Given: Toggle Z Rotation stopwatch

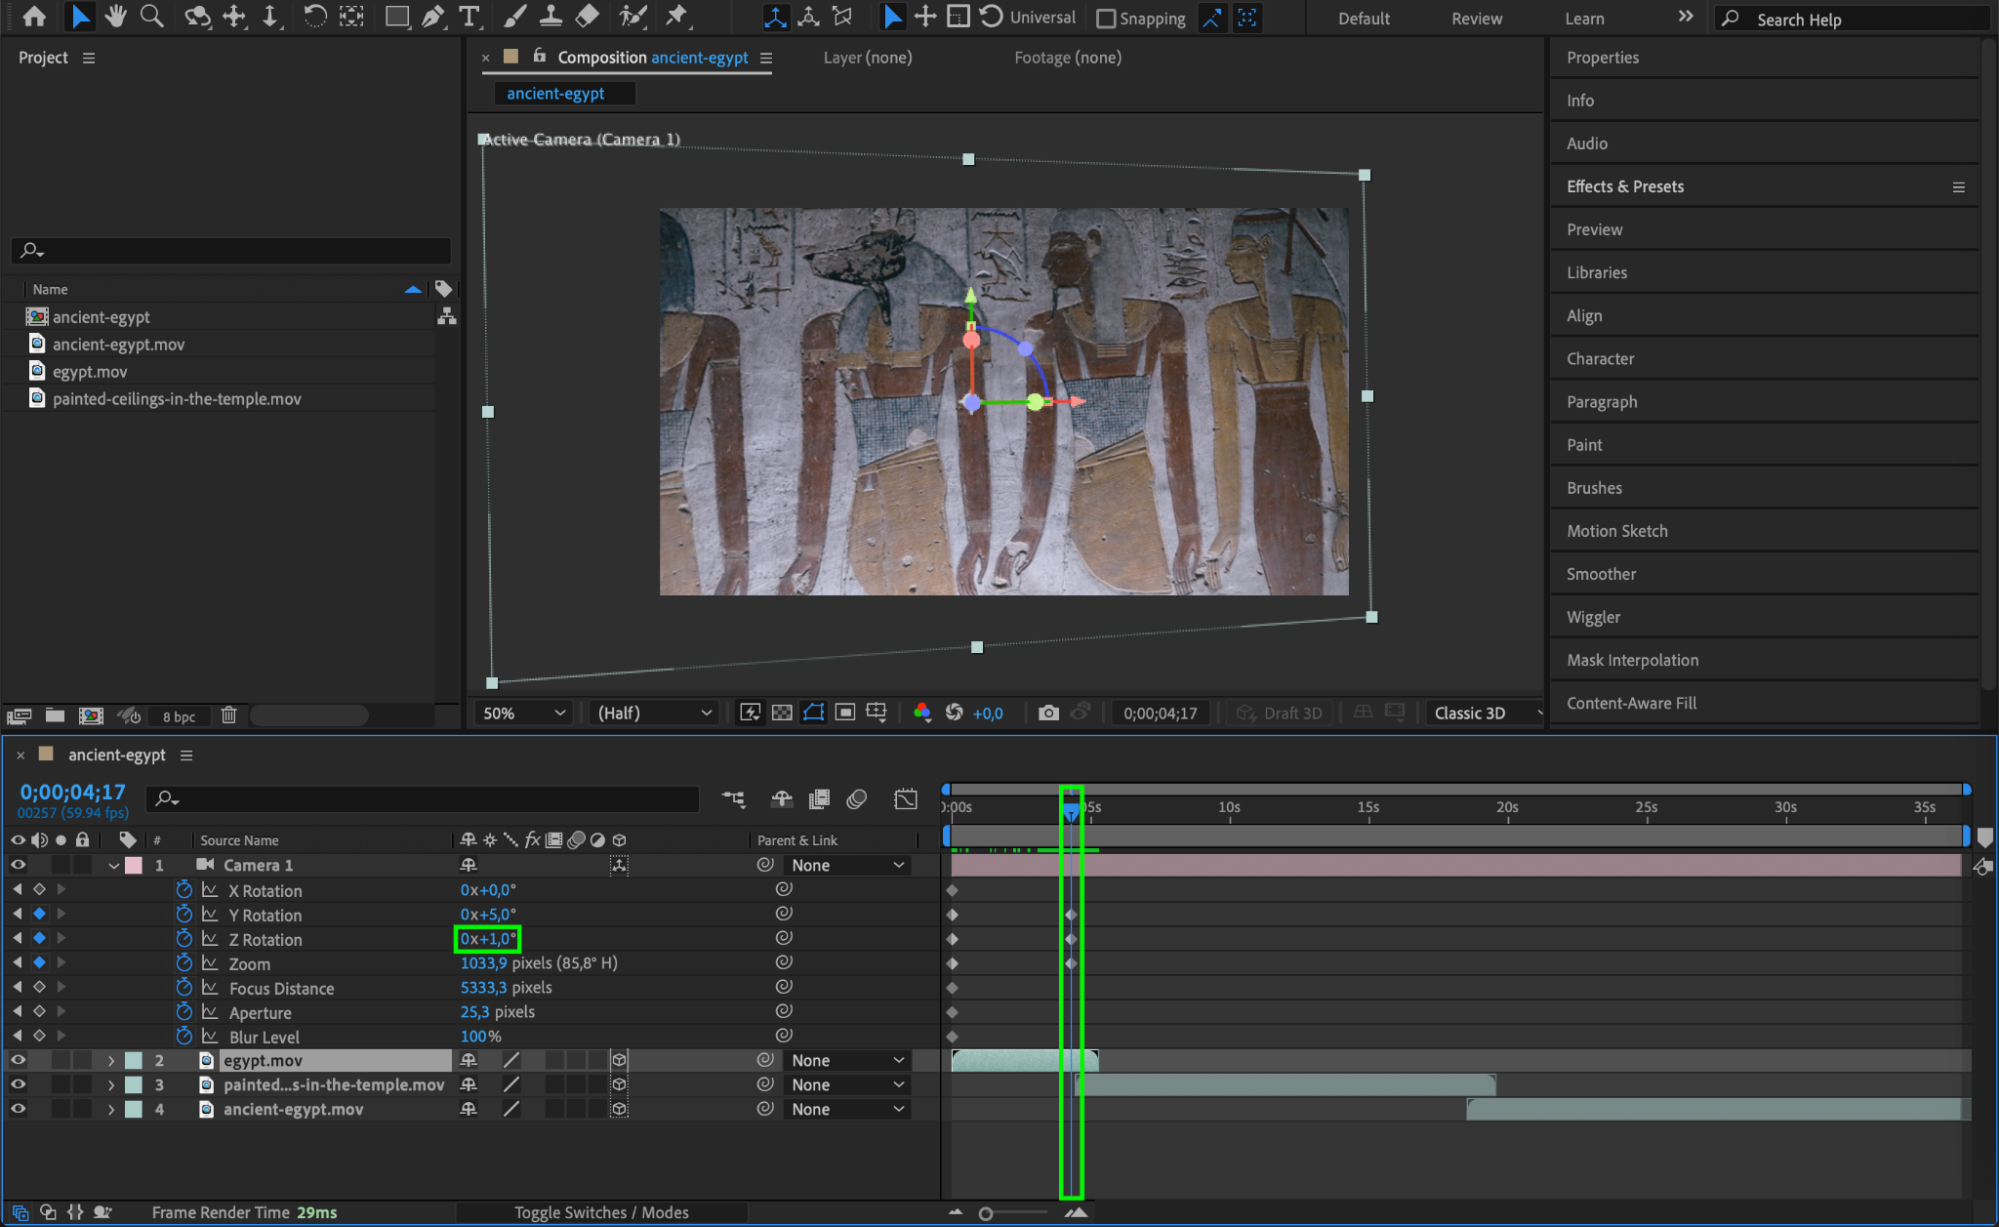Looking at the screenshot, I should coord(184,939).
